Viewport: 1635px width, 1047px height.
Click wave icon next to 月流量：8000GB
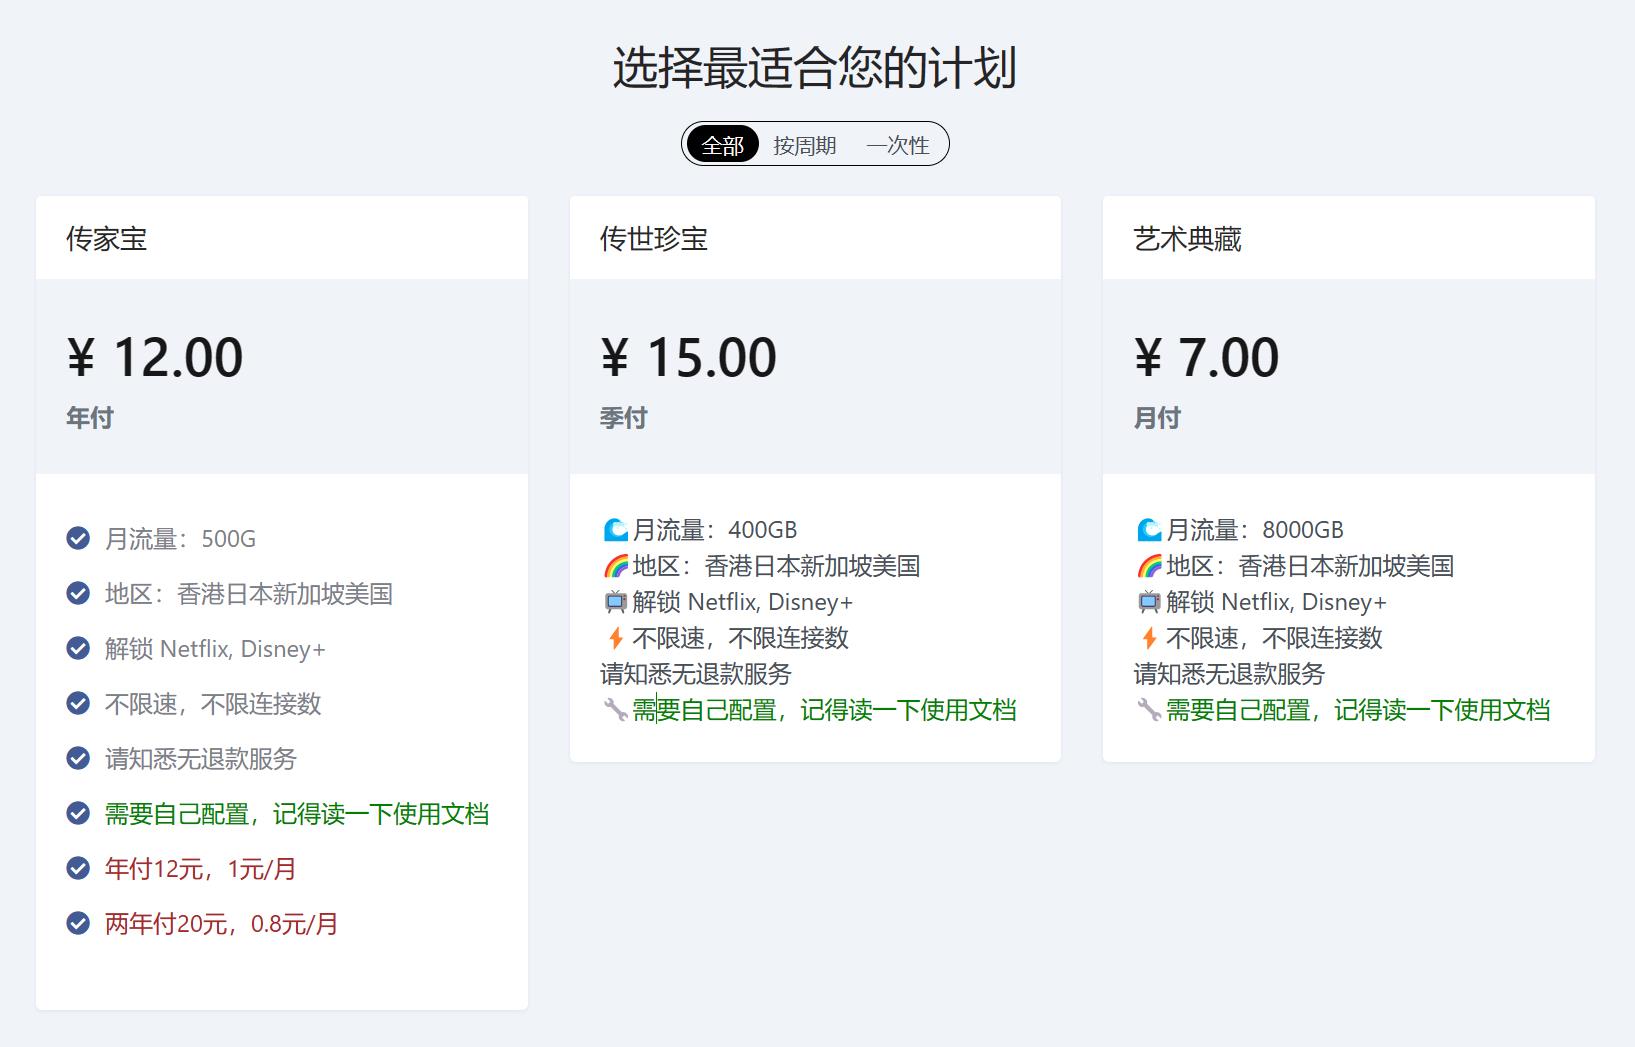point(1150,530)
